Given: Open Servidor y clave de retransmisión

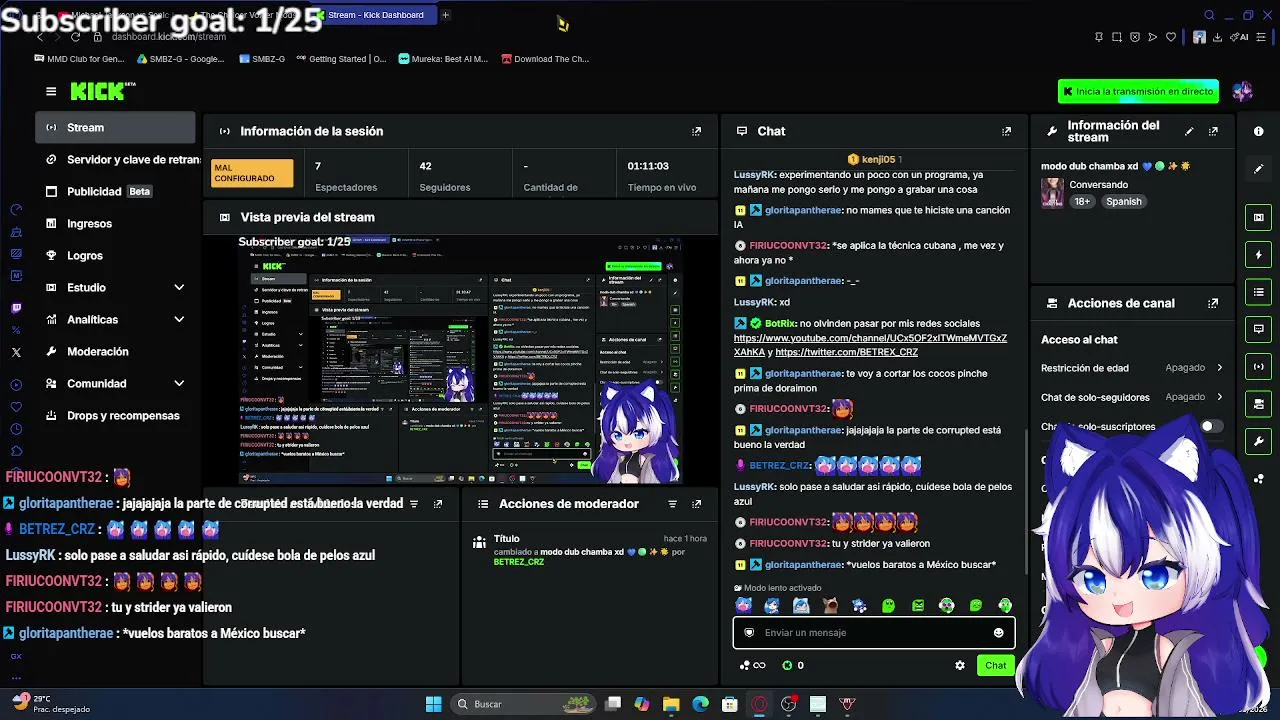Looking at the screenshot, I should click(x=116, y=160).
